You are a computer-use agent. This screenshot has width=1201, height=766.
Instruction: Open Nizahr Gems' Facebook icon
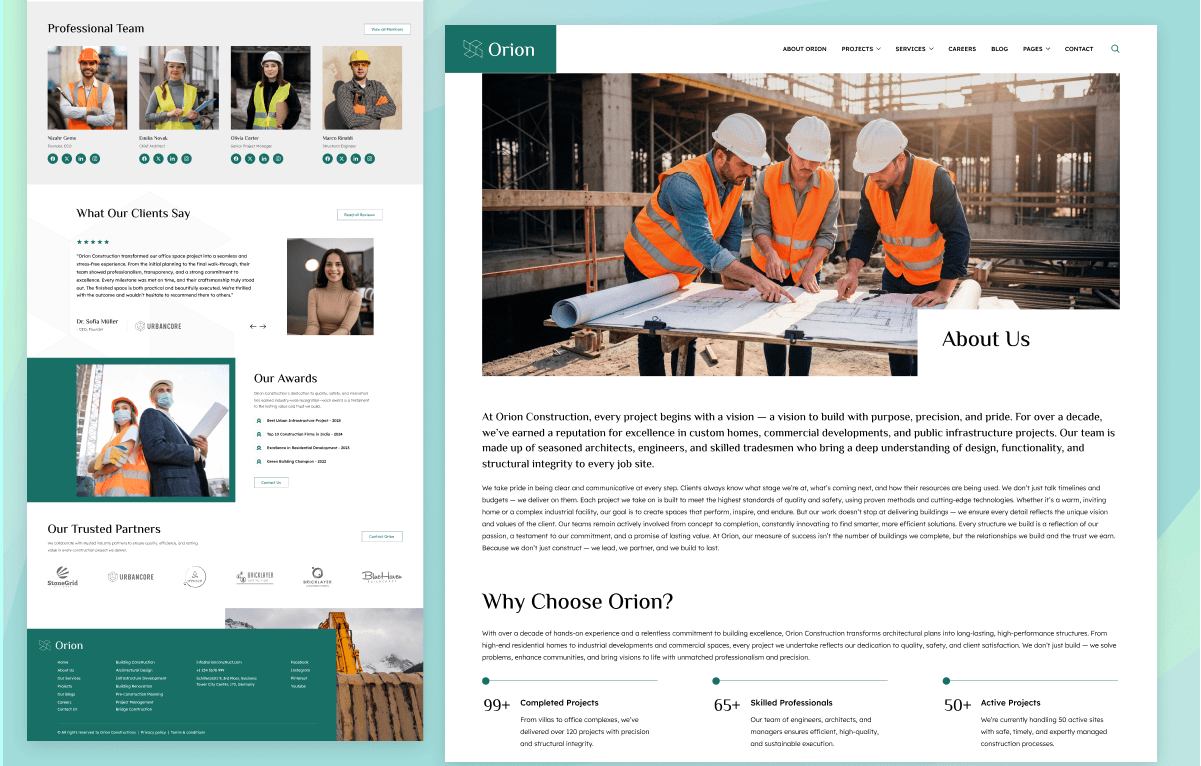tap(52, 159)
